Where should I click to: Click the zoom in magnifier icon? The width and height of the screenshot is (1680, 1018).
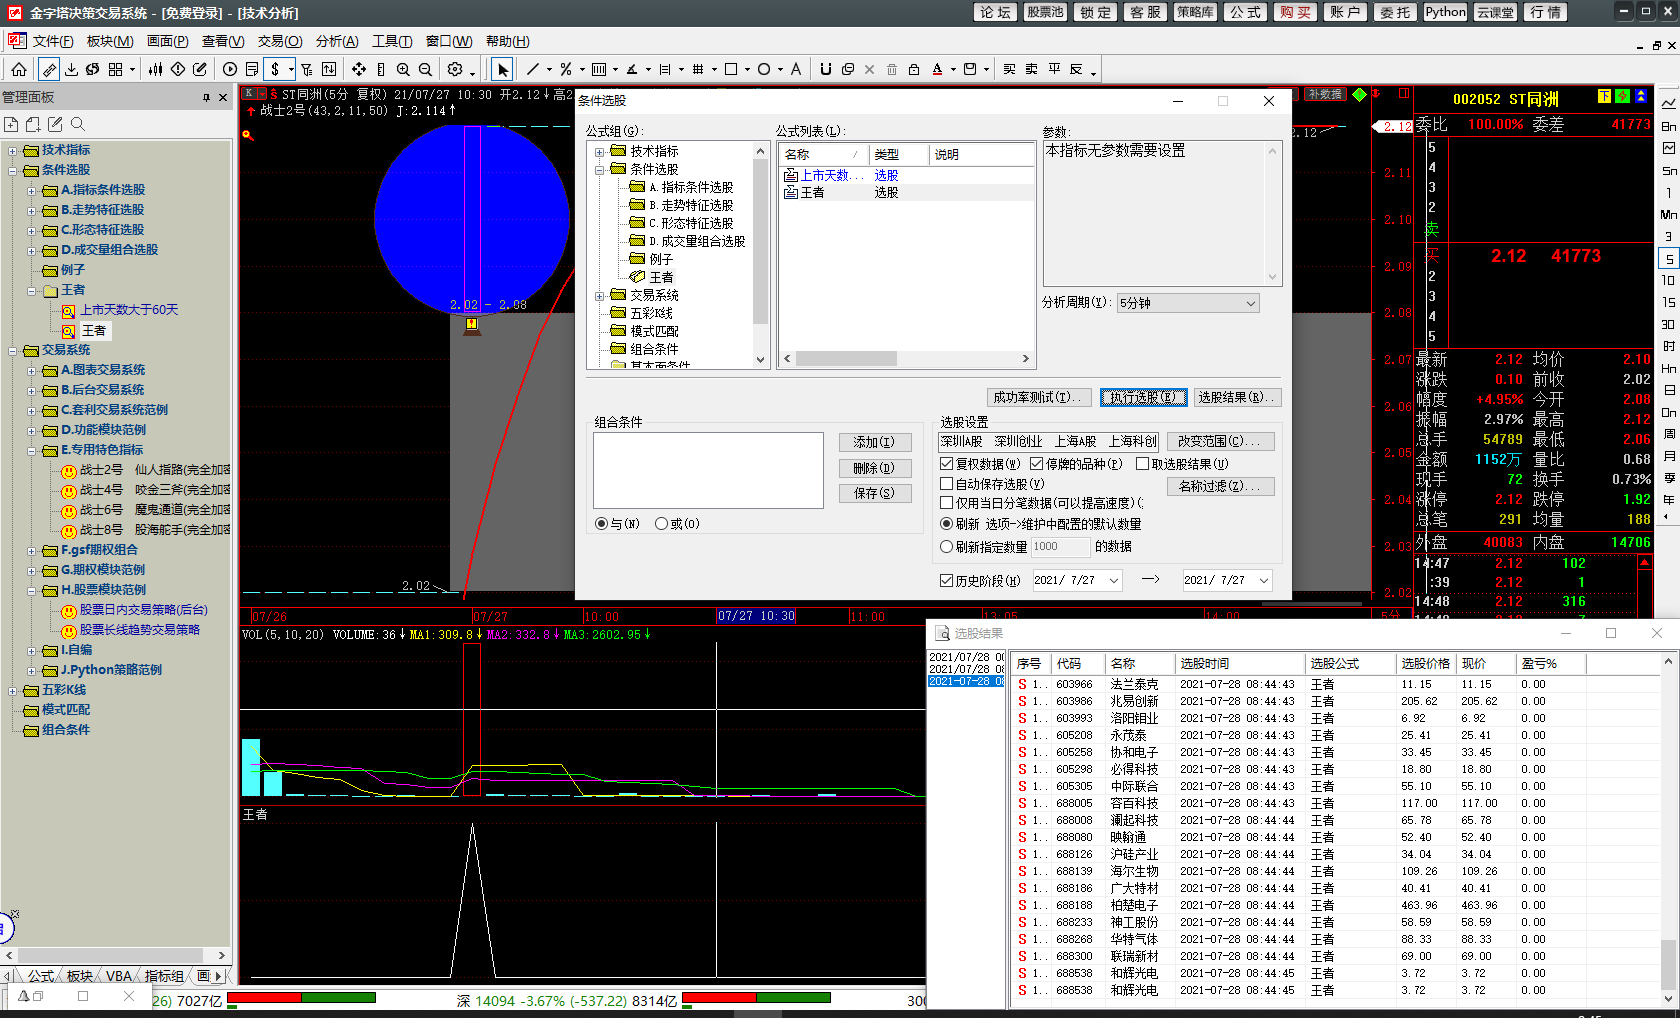[x=403, y=69]
